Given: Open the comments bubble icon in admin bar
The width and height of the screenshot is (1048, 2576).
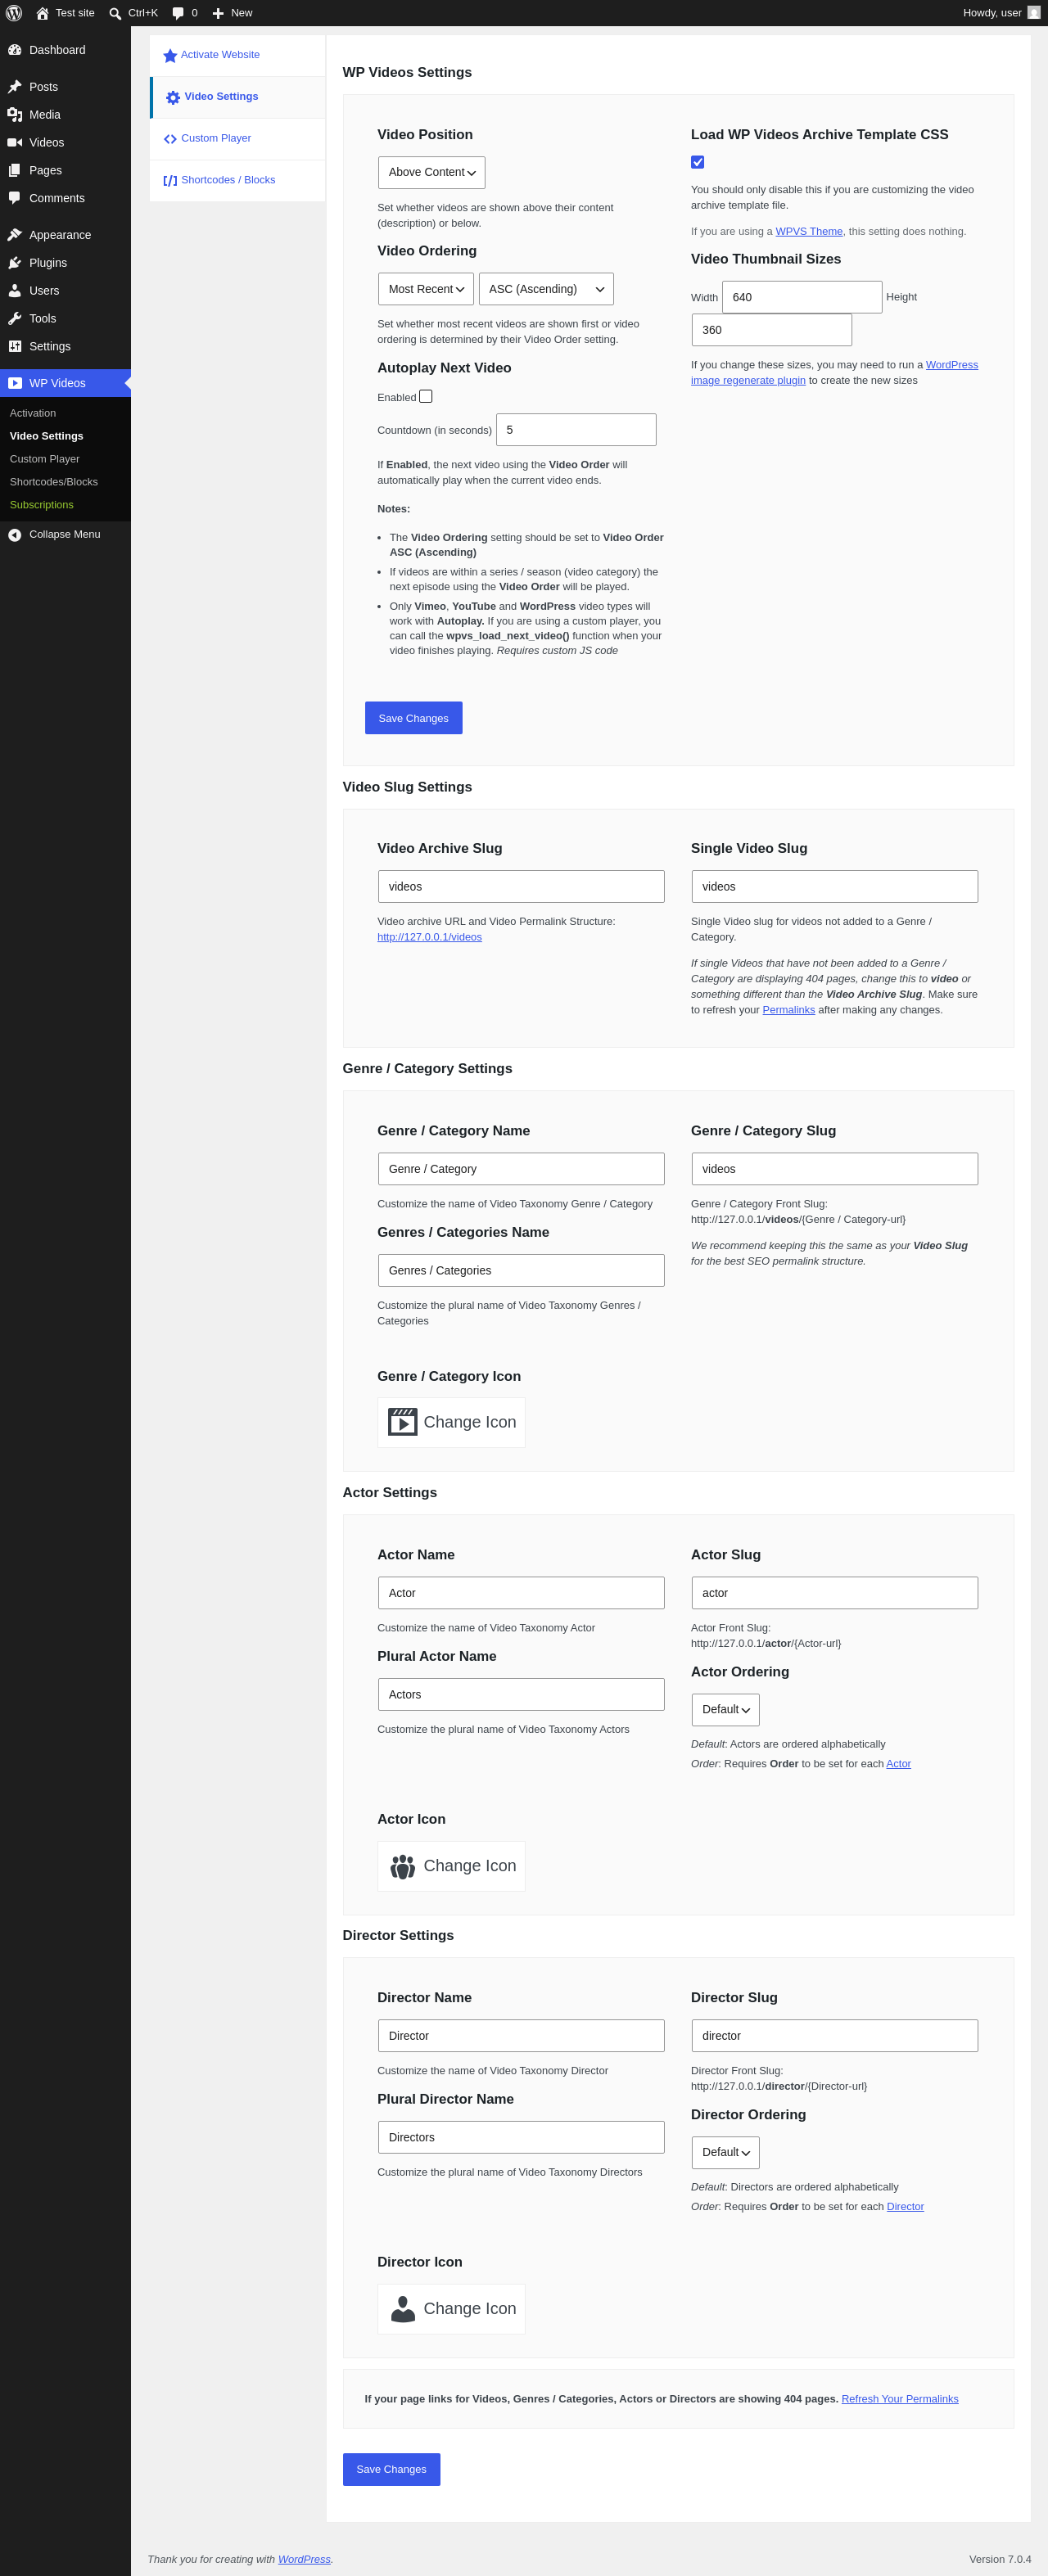Looking at the screenshot, I should (x=178, y=13).
